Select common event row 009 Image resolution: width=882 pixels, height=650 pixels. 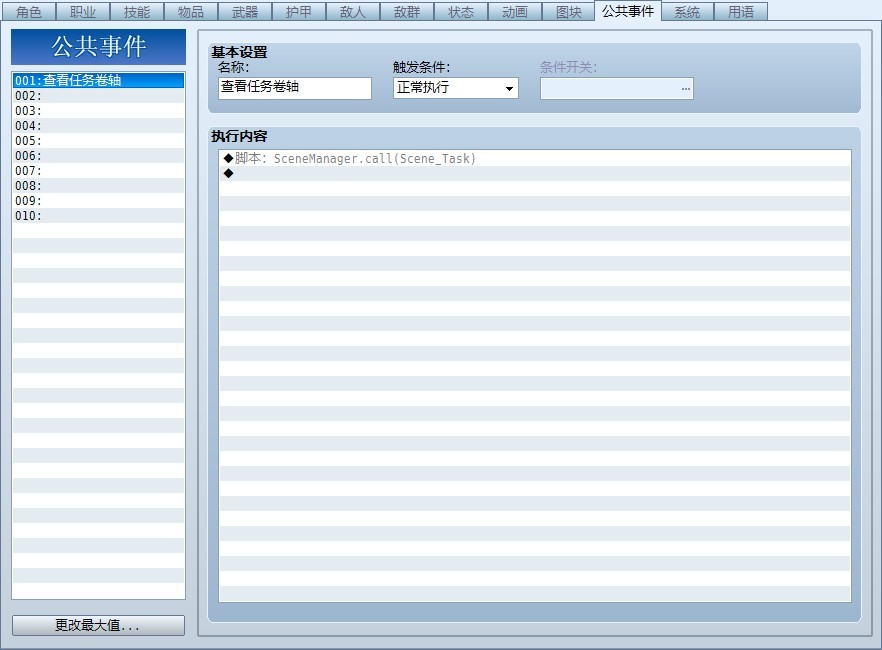98,201
